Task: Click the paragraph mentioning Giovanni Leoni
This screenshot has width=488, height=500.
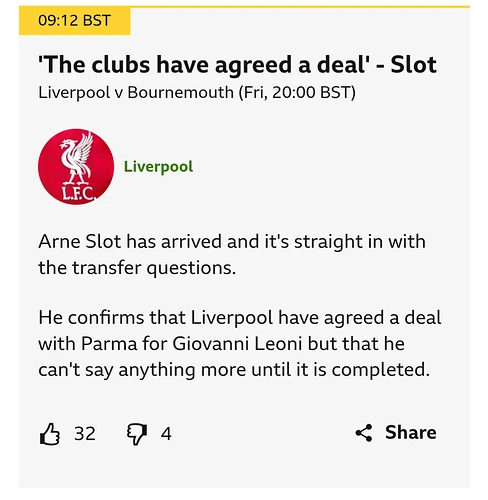Action: pos(240,344)
